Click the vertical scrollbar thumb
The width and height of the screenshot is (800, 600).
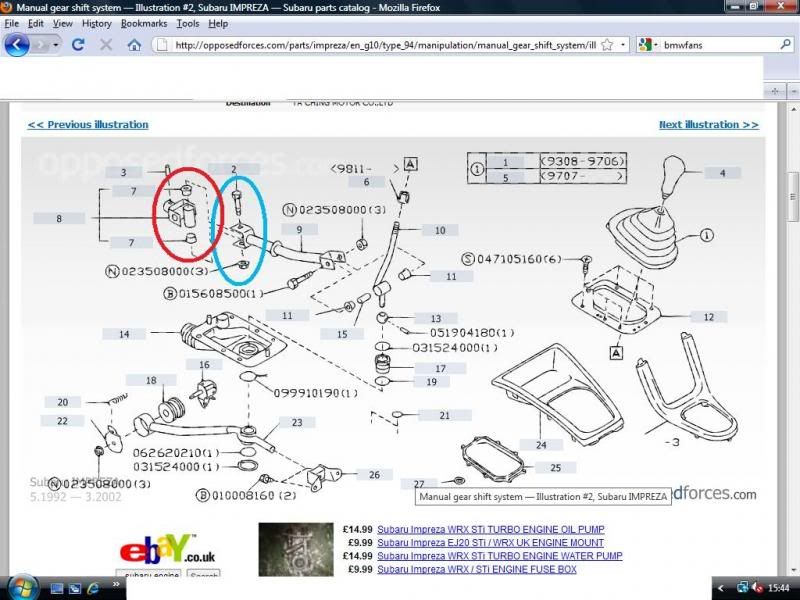793,196
